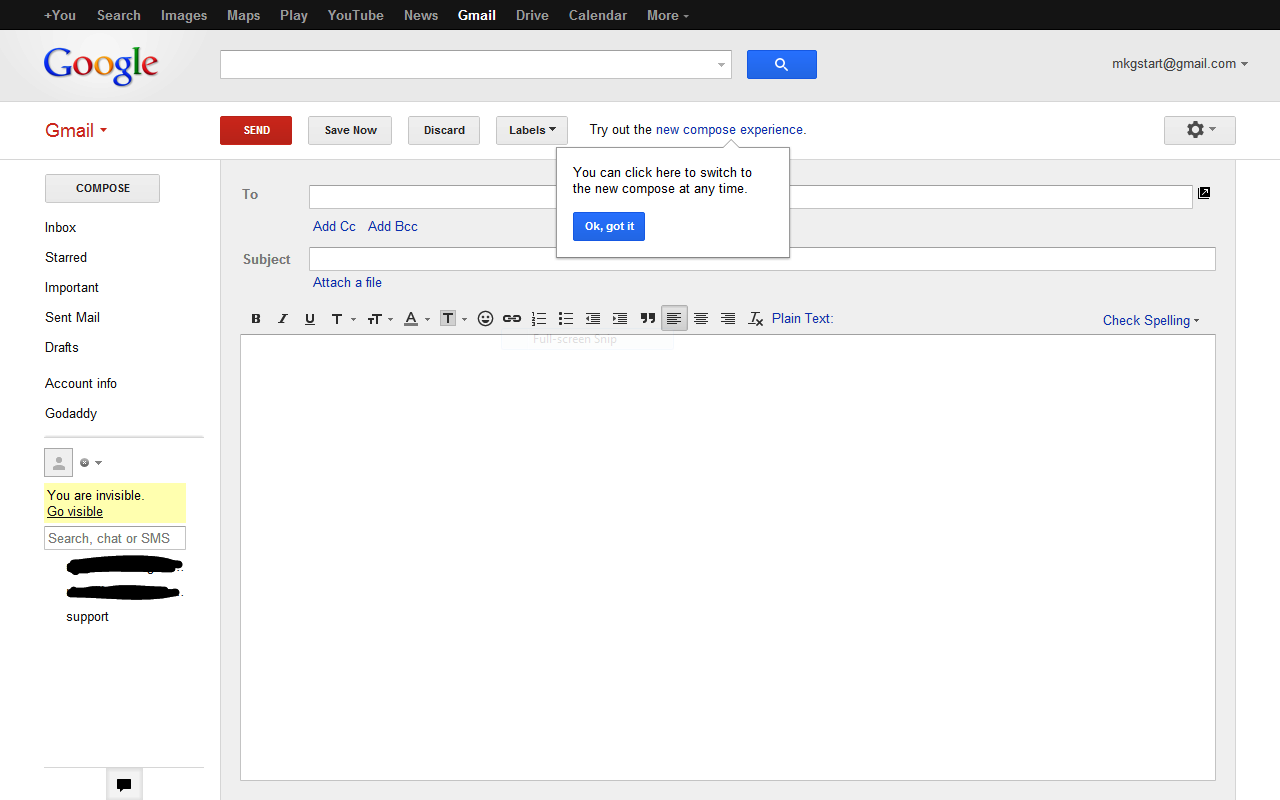Align text to the right
This screenshot has height=800, width=1280.
[x=728, y=319]
